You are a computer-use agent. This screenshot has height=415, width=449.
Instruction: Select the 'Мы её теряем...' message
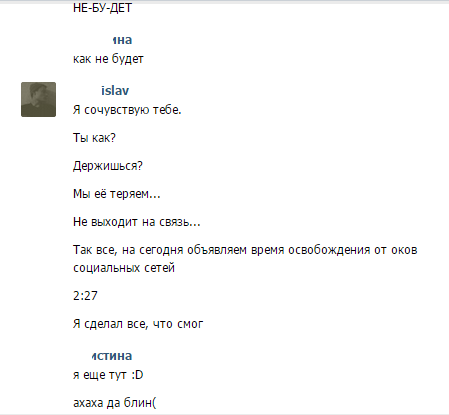117,194
